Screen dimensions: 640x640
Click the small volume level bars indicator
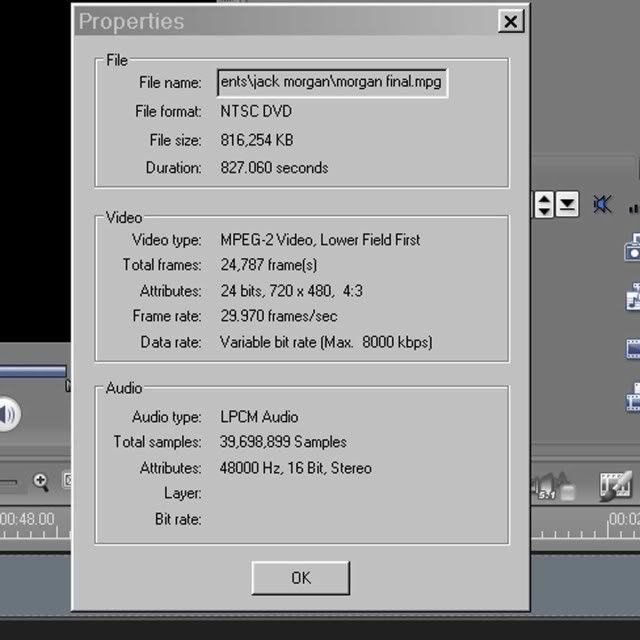(x=634, y=207)
